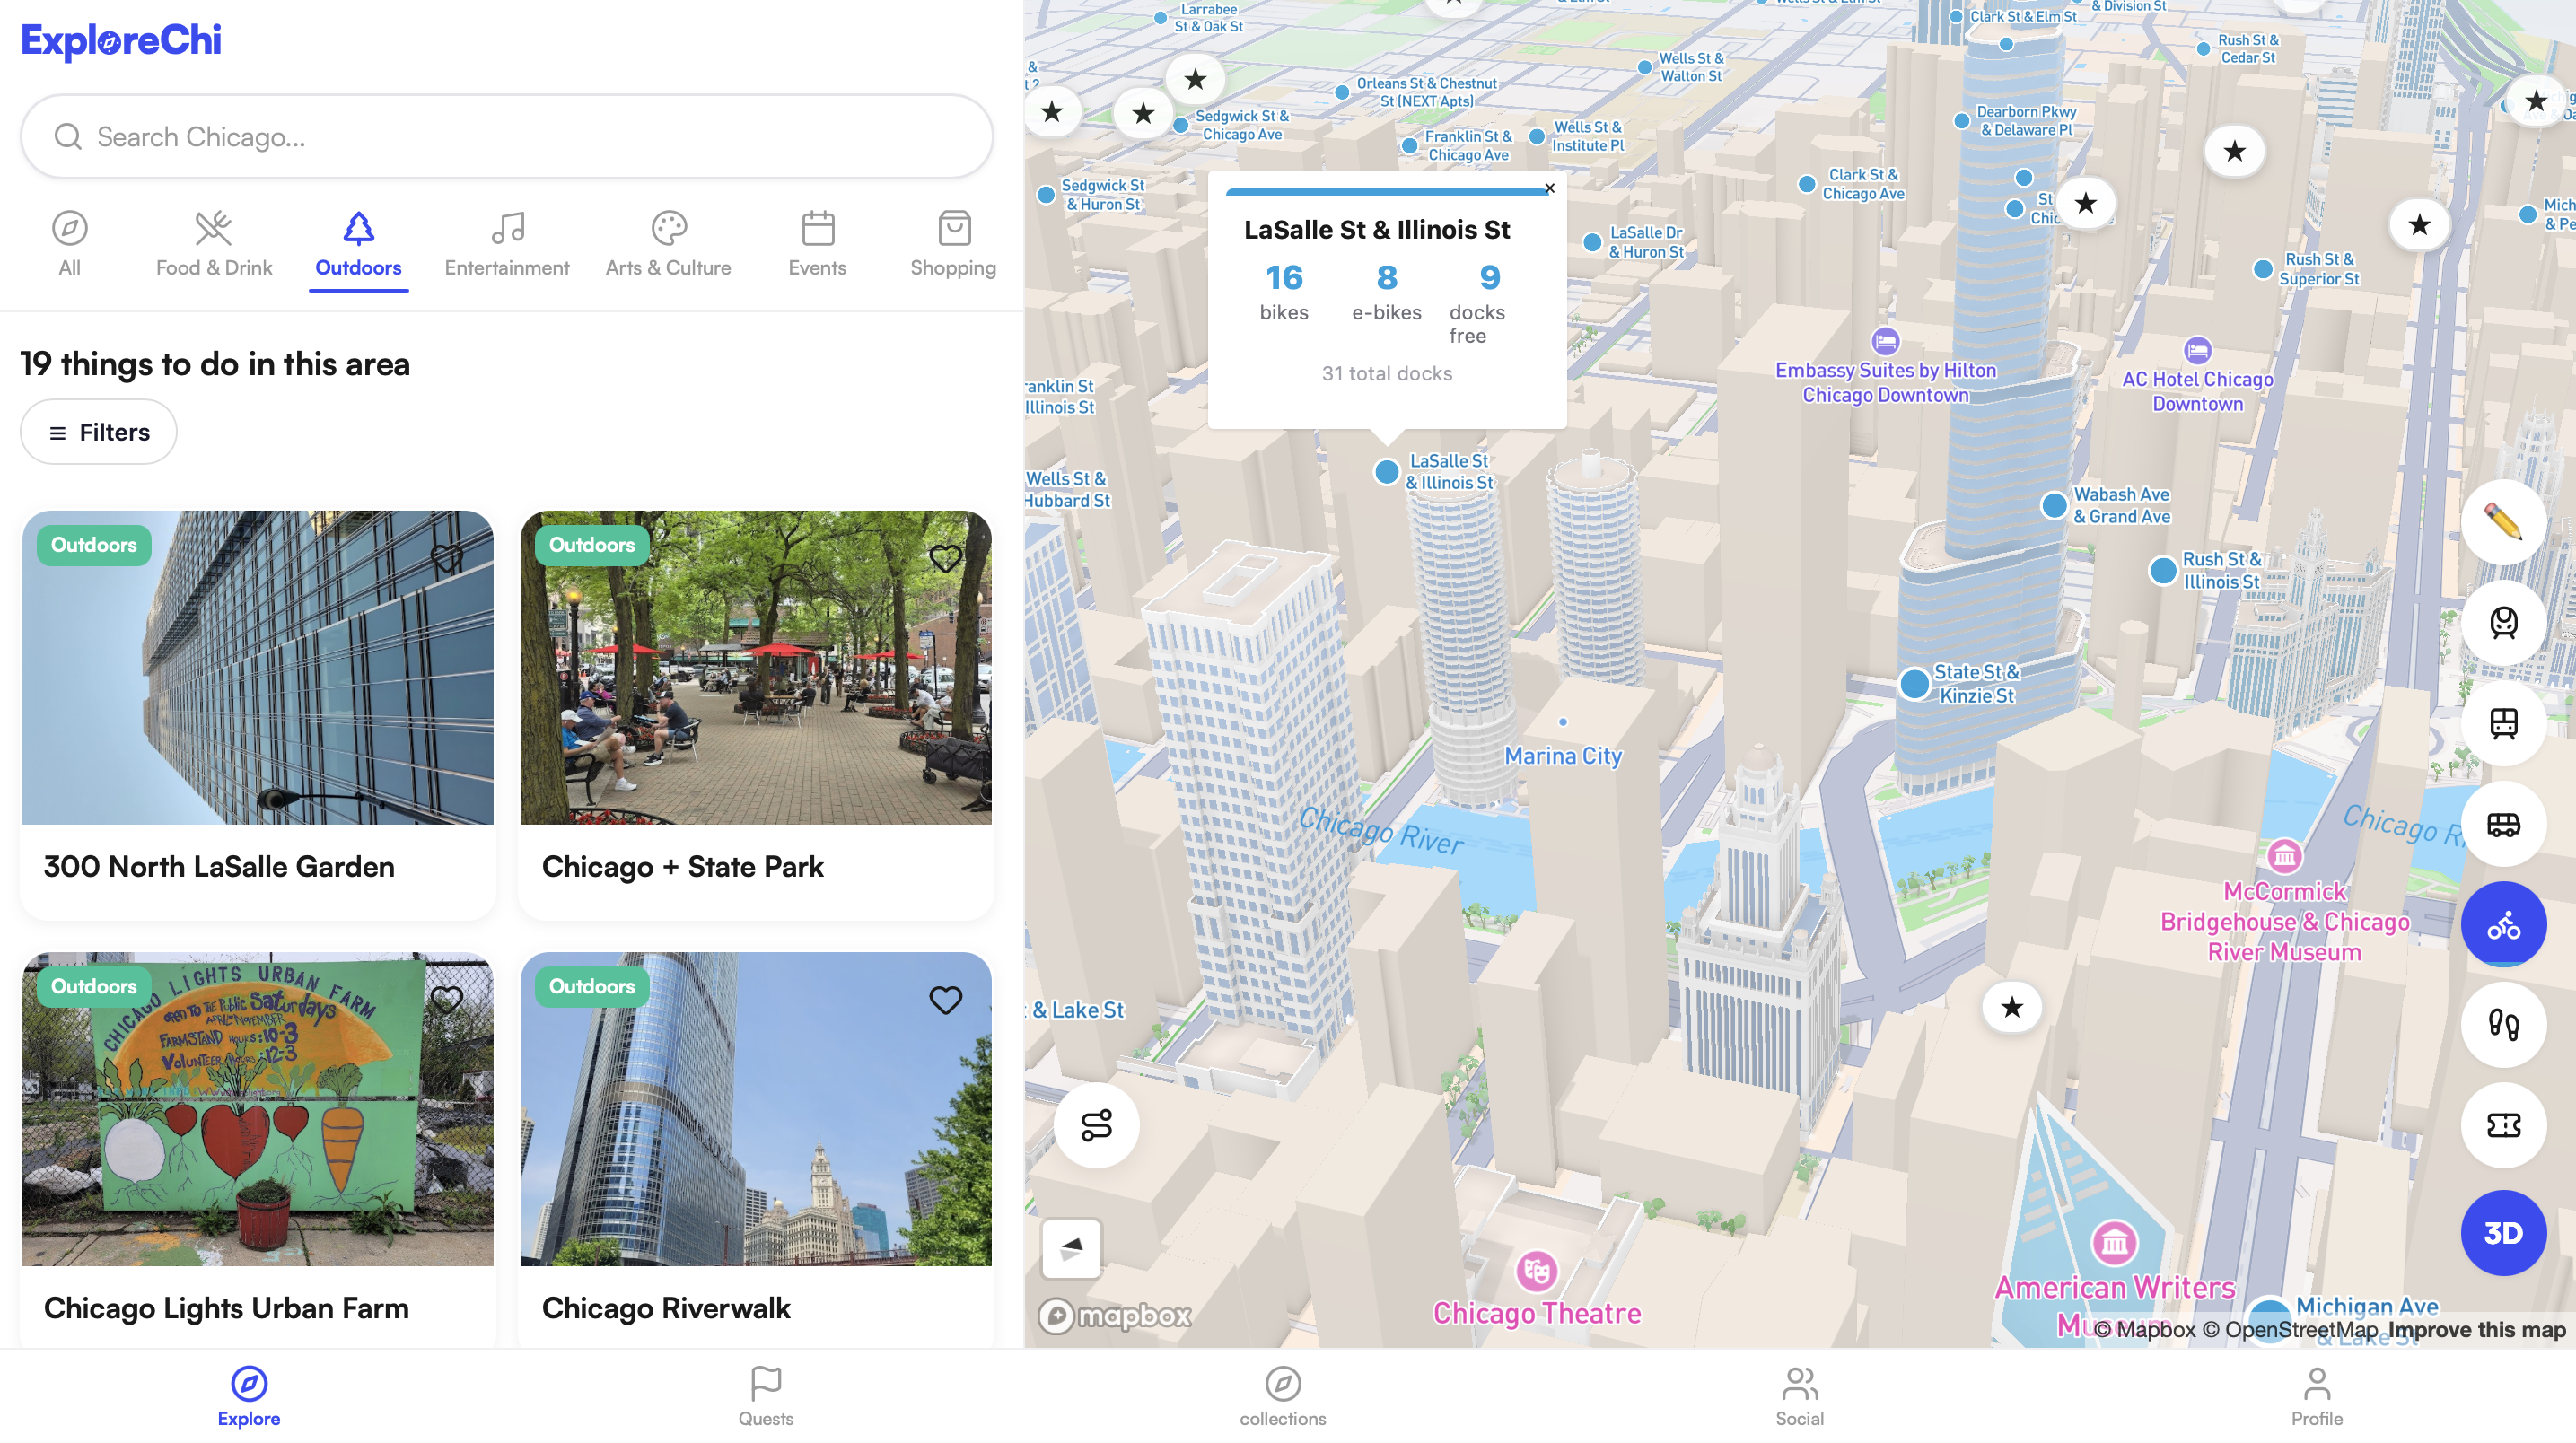Open the Filters menu

click(99, 432)
